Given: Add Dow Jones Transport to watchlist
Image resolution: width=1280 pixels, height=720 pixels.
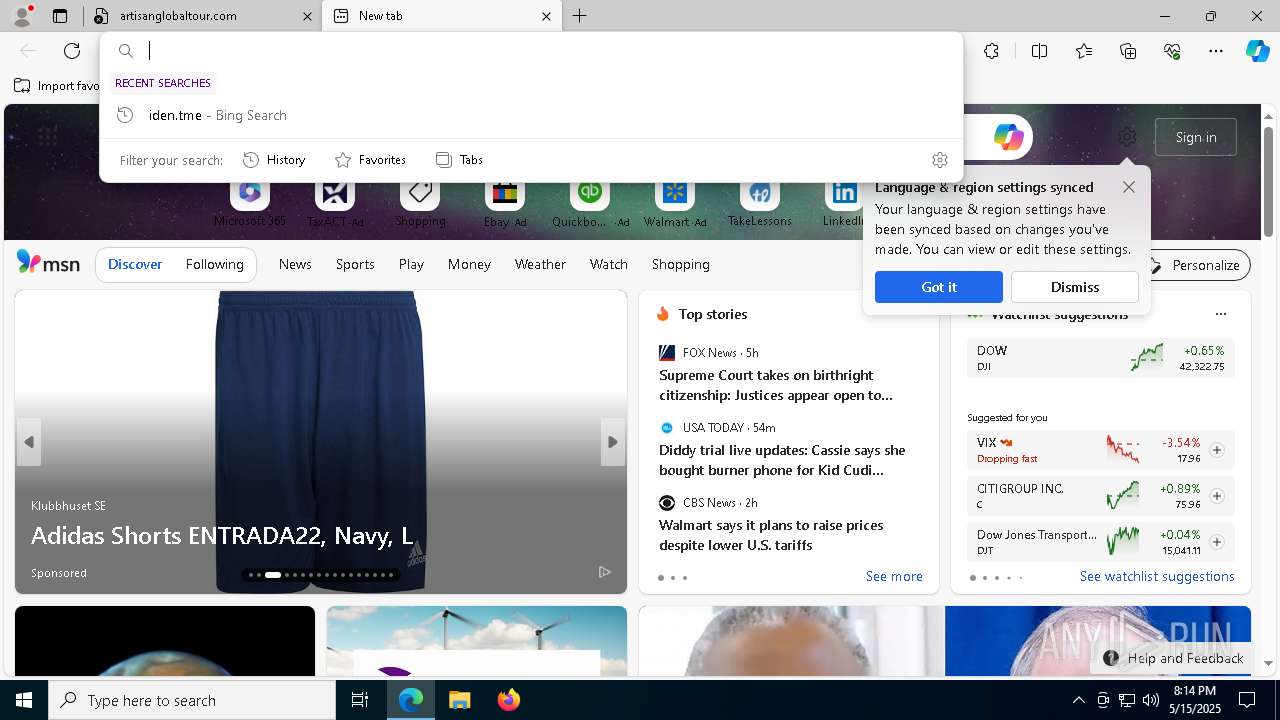Looking at the screenshot, I should pyautogui.click(x=1216, y=542).
